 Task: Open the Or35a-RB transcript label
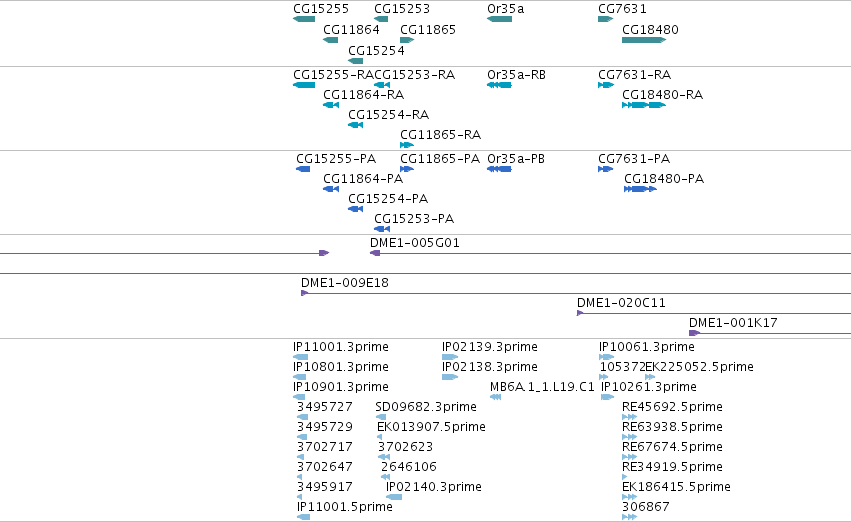click(516, 74)
